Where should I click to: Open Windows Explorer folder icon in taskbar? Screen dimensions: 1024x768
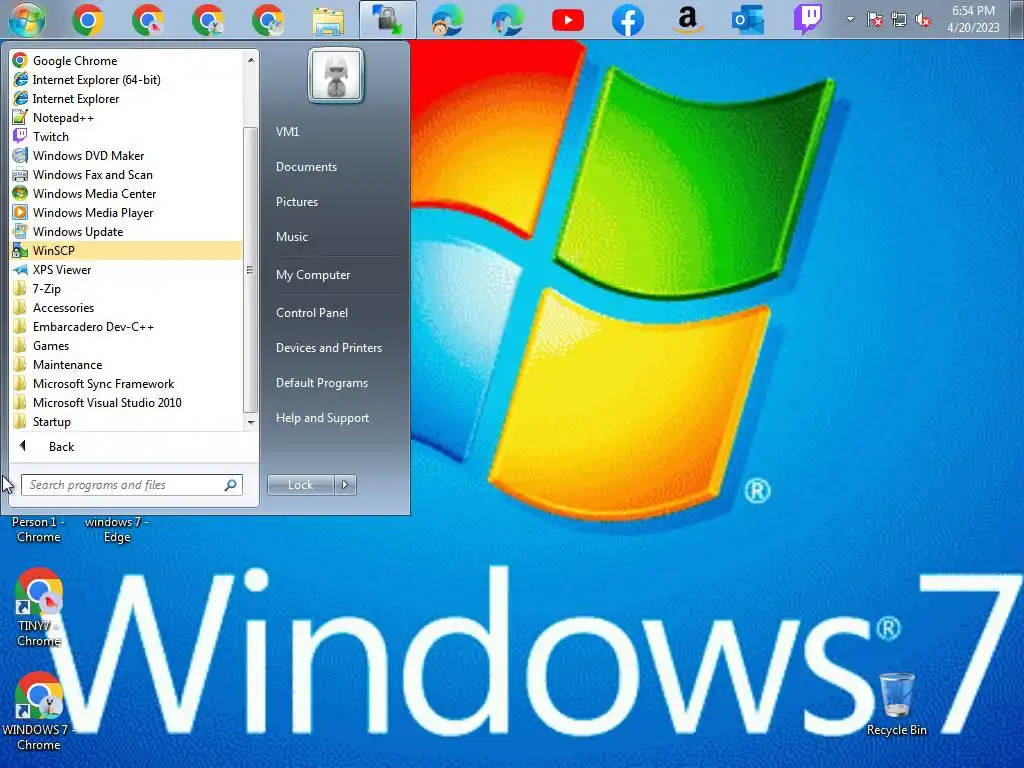click(x=328, y=20)
